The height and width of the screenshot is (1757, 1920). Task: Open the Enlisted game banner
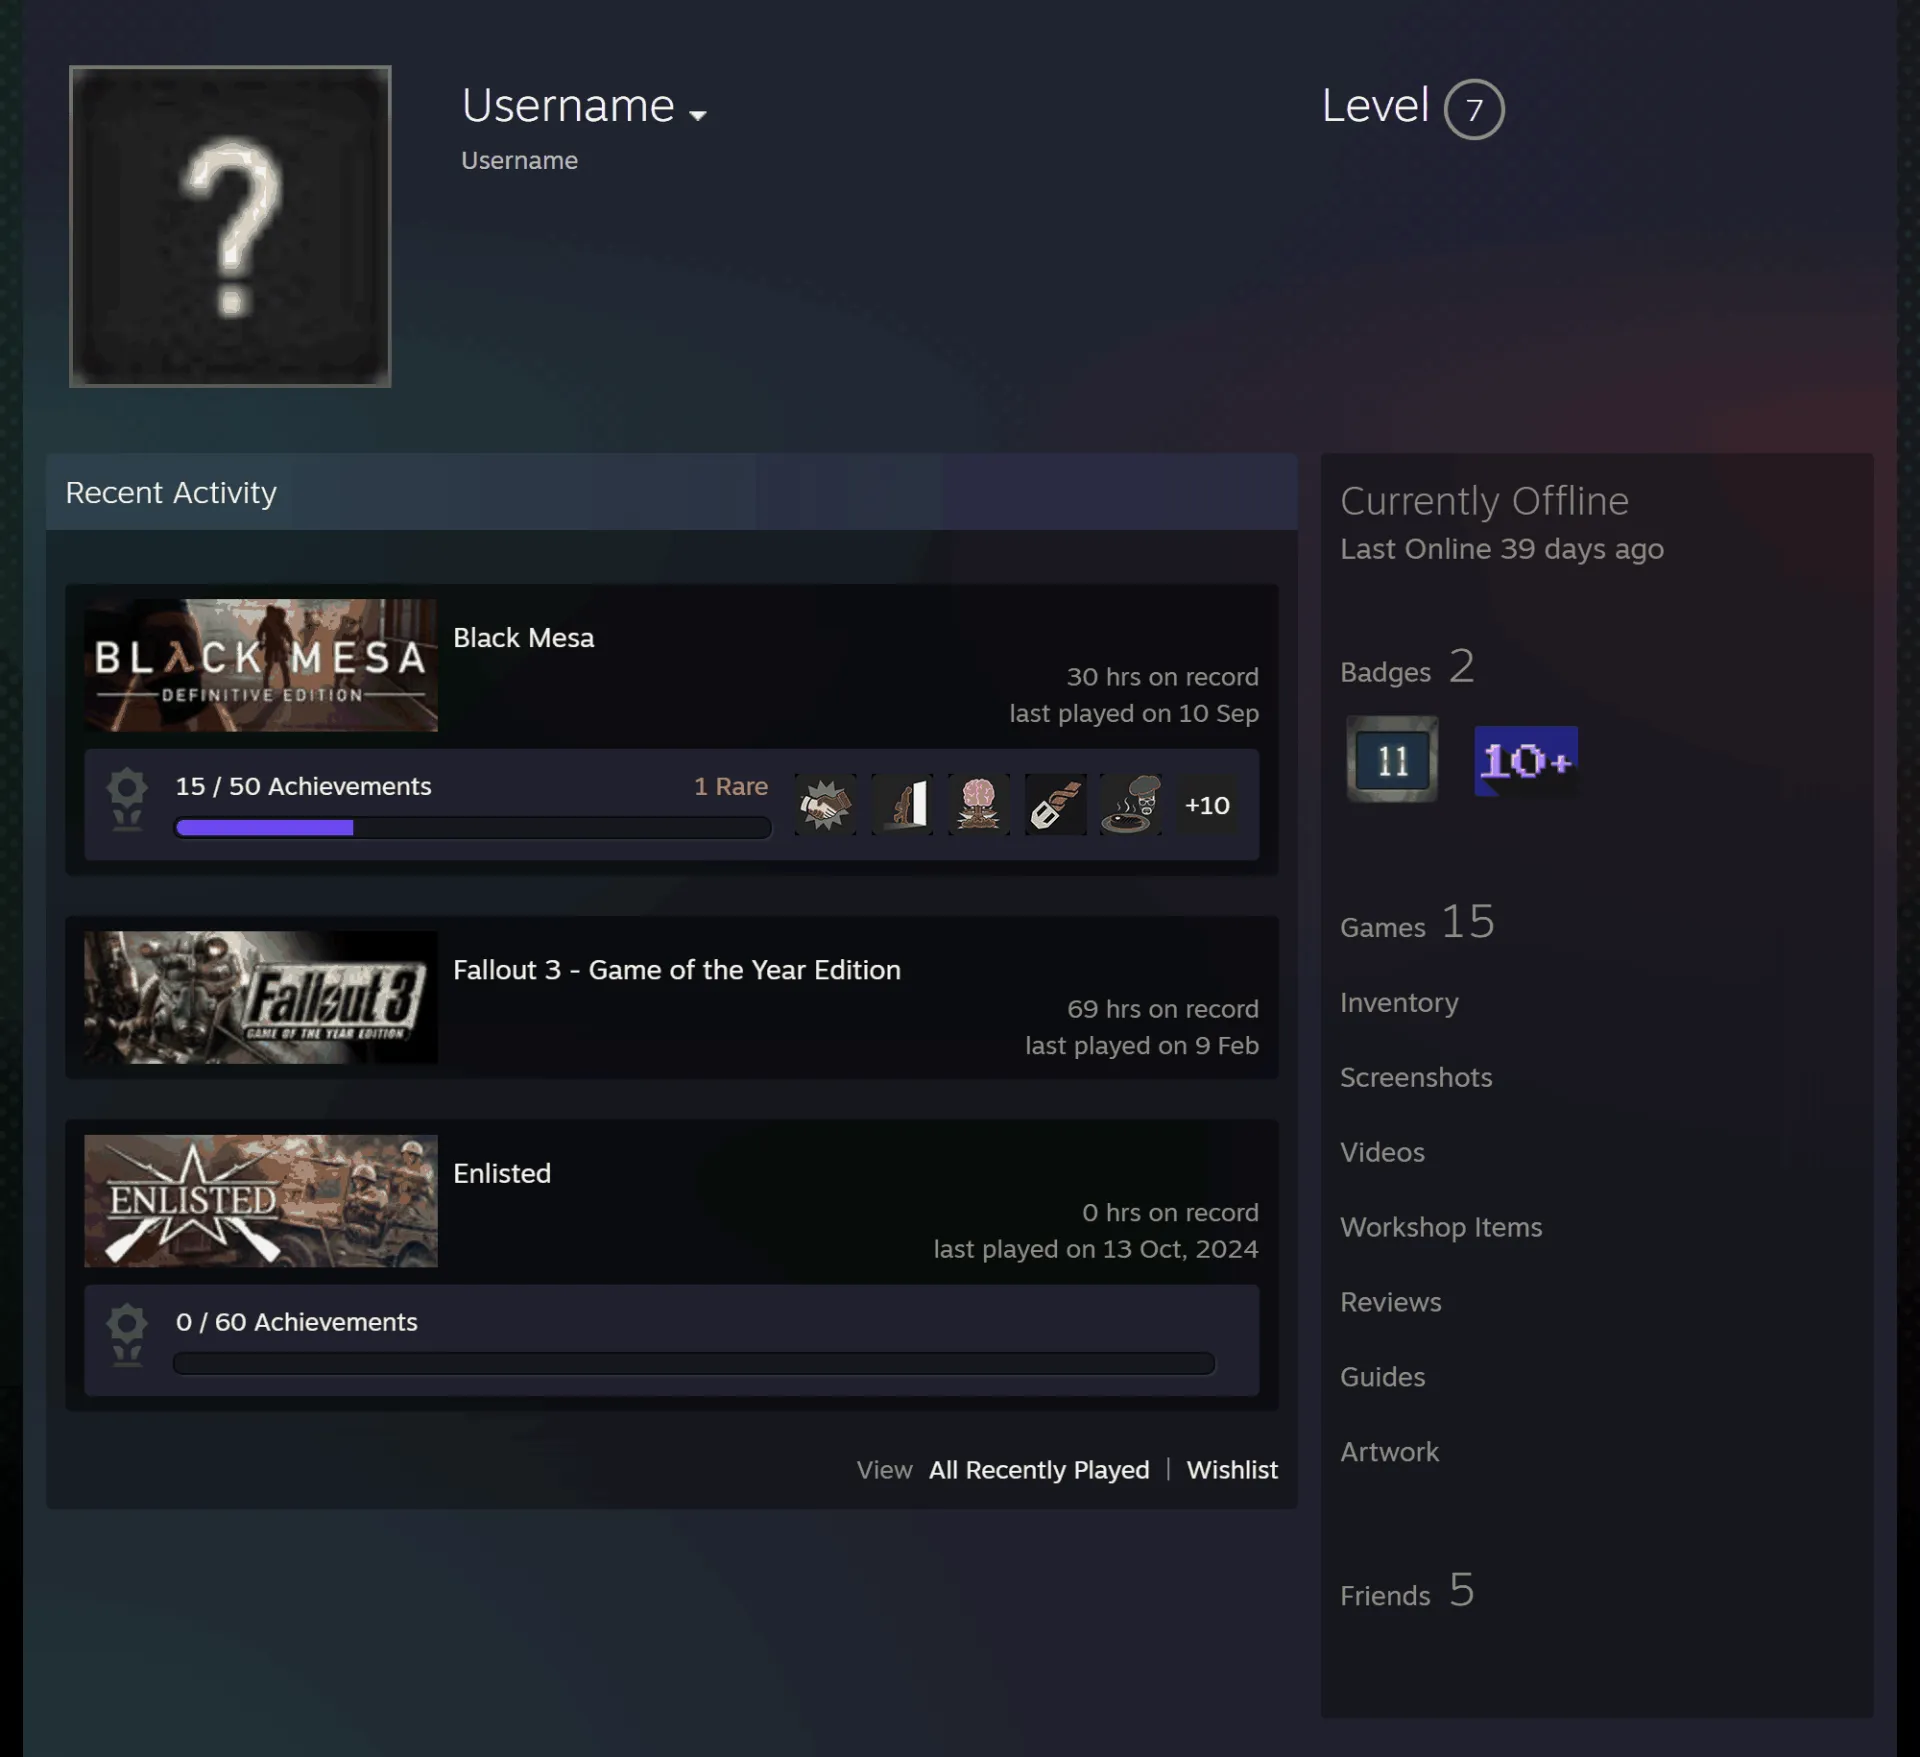click(x=261, y=1201)
